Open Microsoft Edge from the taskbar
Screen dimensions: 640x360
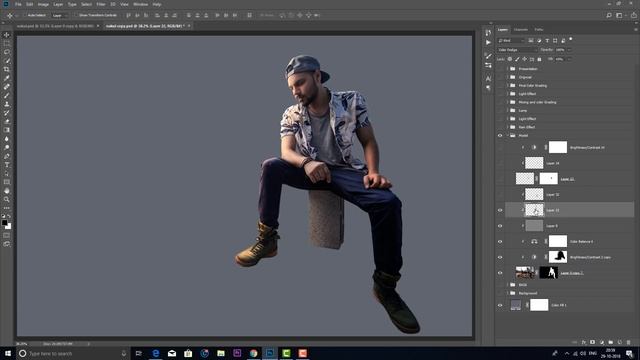[156, 353]
